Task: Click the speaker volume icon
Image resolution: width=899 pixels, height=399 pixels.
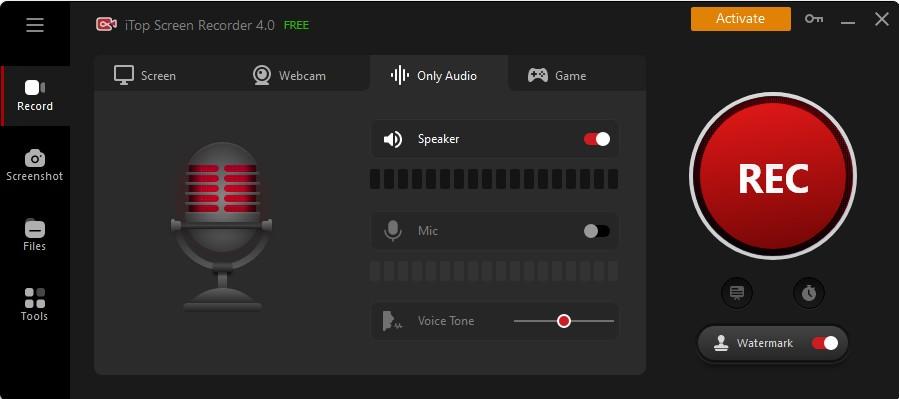Action: 393,139
